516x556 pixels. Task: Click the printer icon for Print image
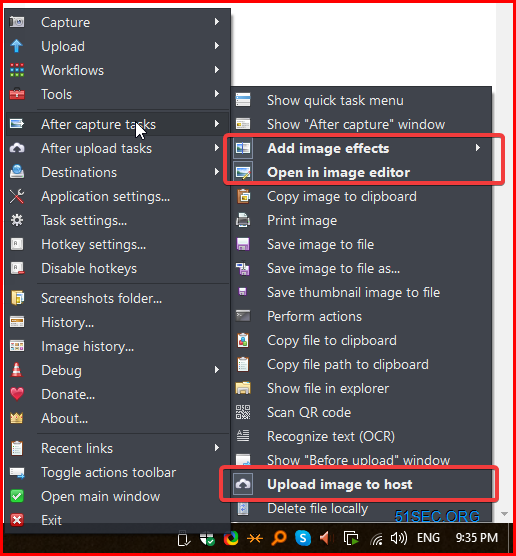[x=243, y=220]
